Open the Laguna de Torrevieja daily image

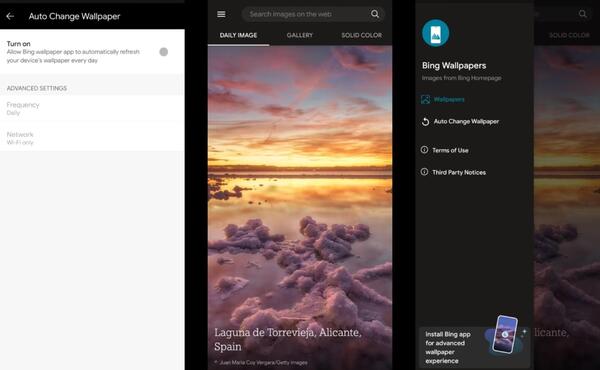point(300,207)
